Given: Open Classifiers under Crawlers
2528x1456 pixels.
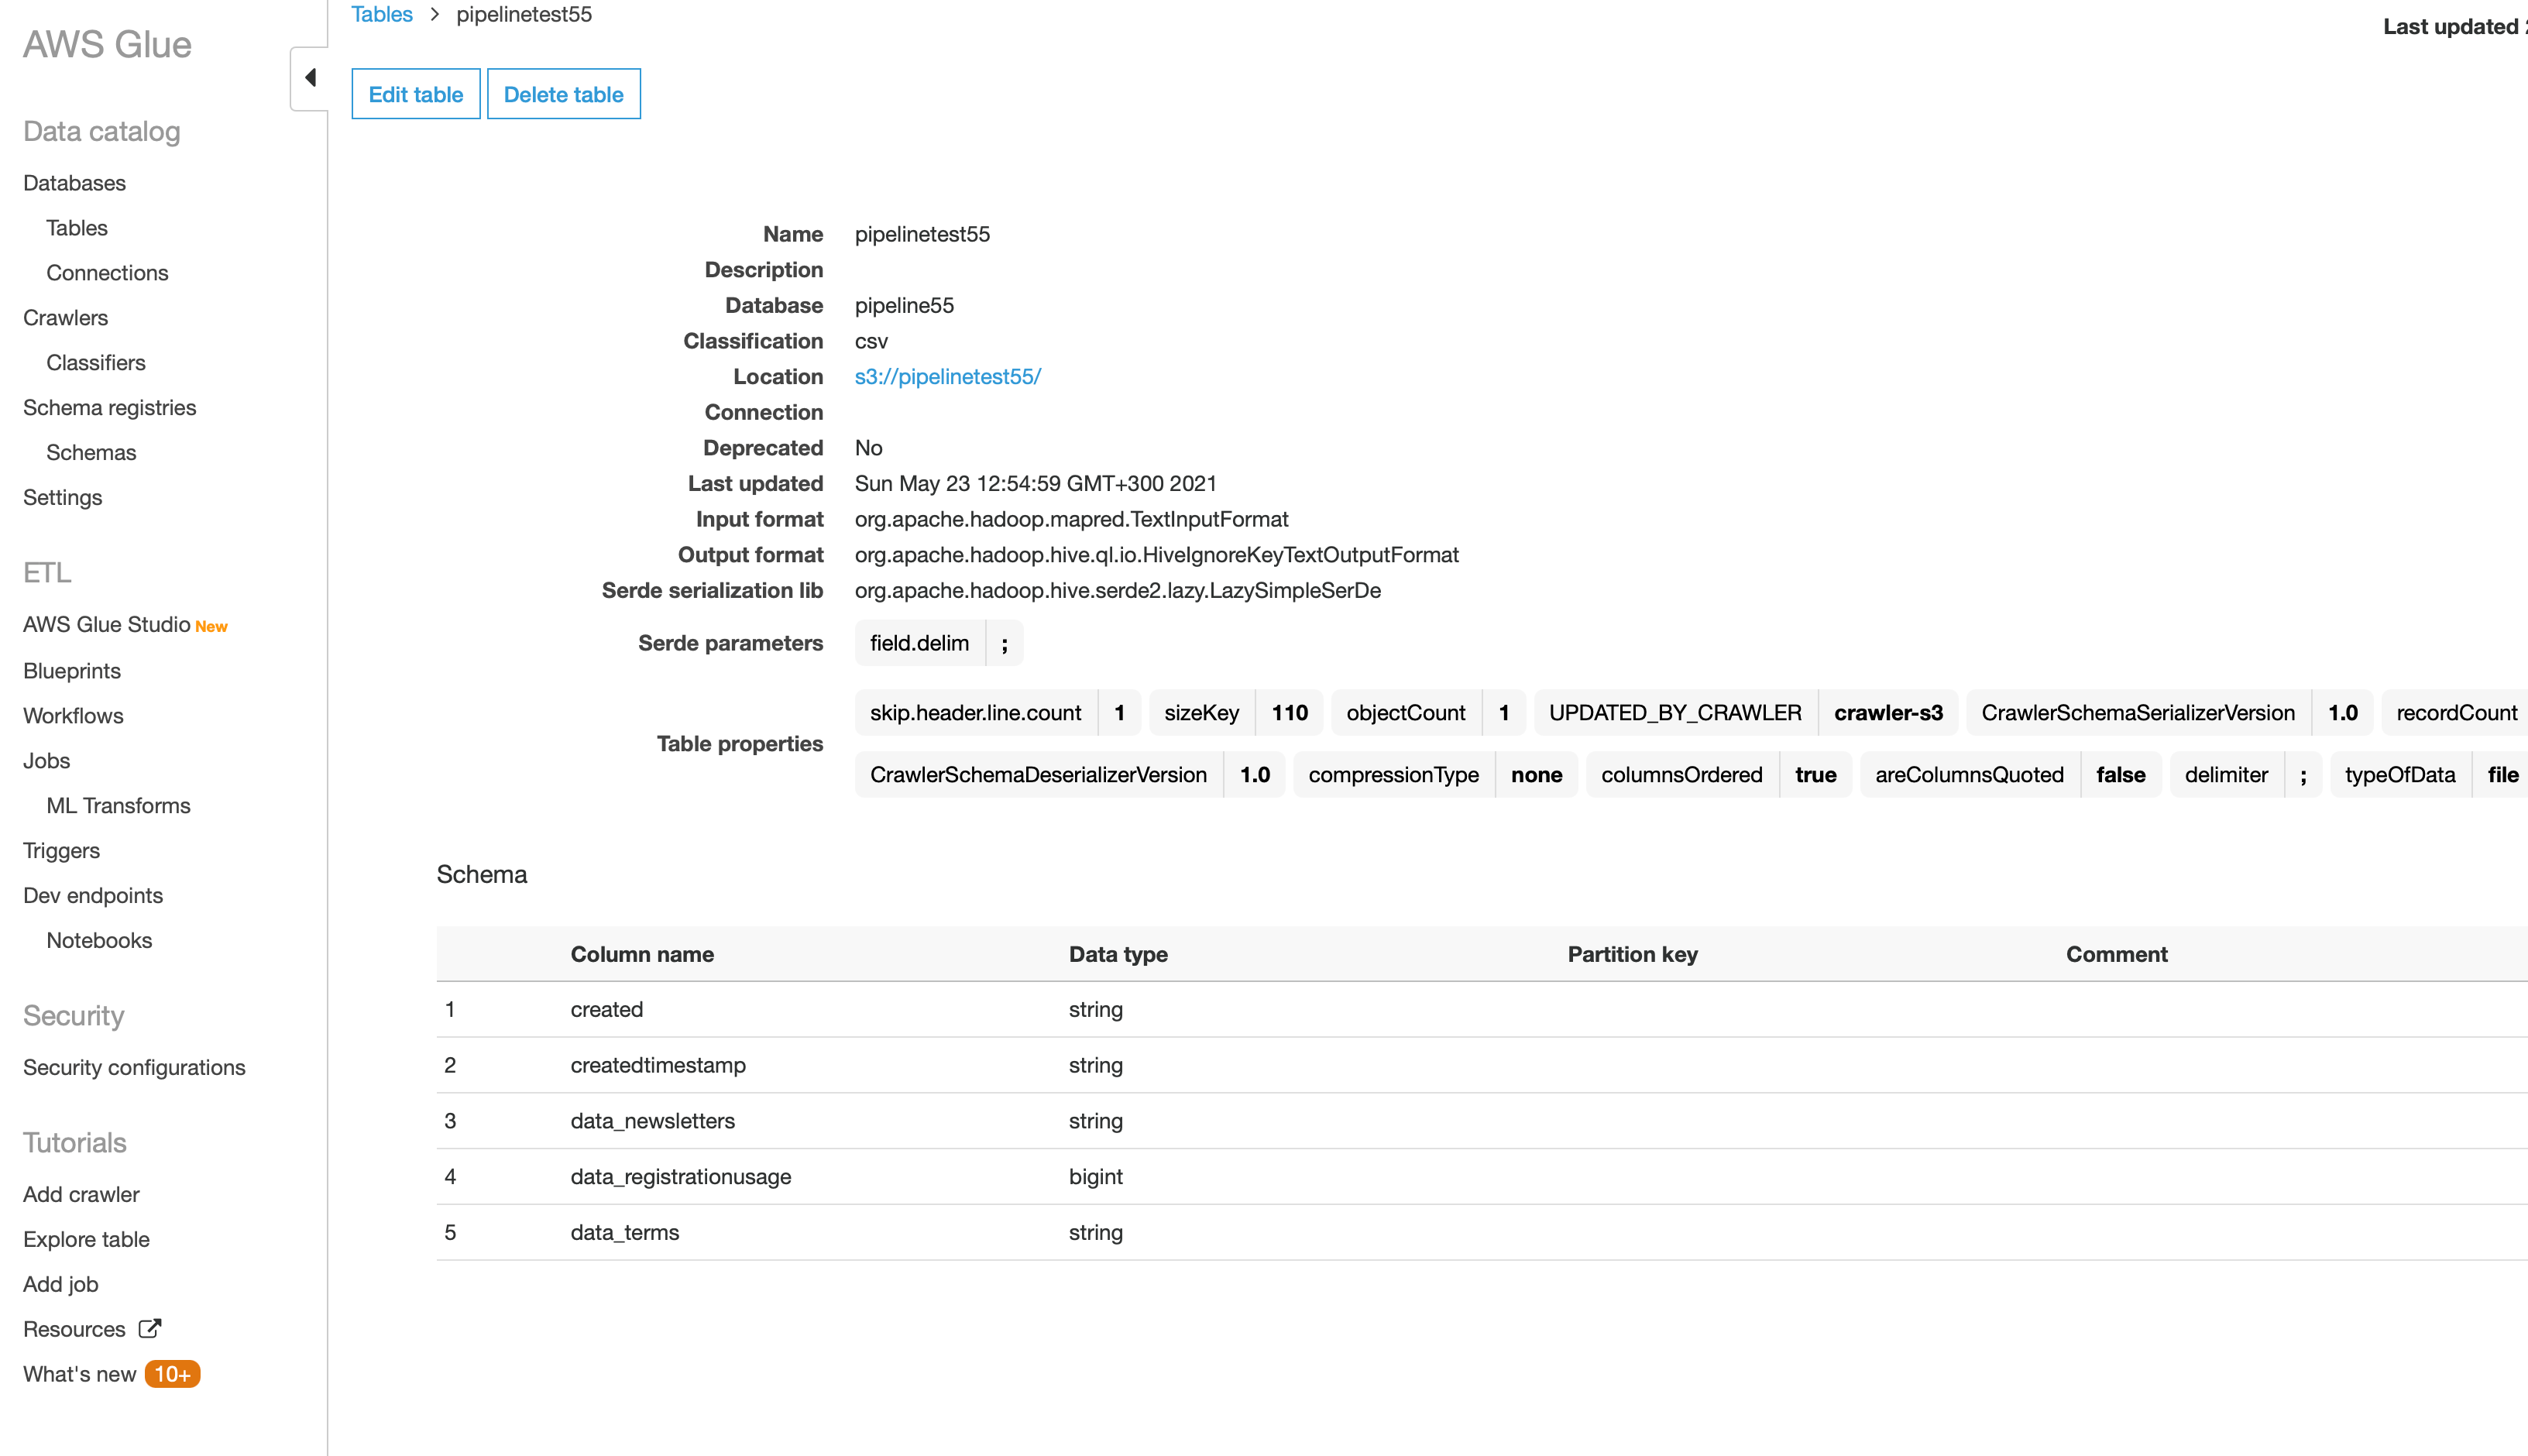Looking at the screenshot, I should click(95, 363).
